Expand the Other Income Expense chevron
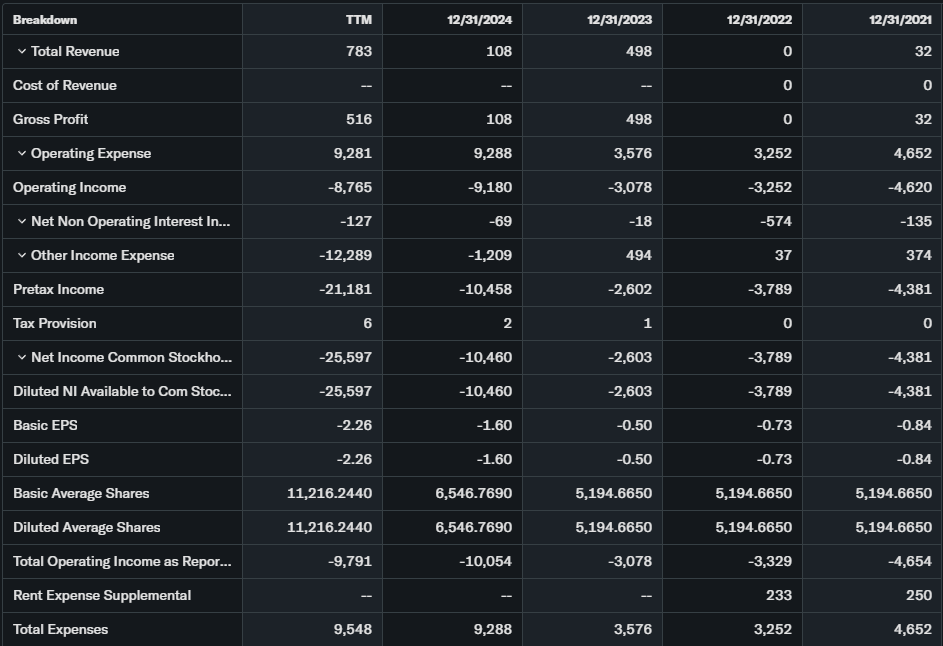Viewport: 943px width, 646px height. pos(22,256)
